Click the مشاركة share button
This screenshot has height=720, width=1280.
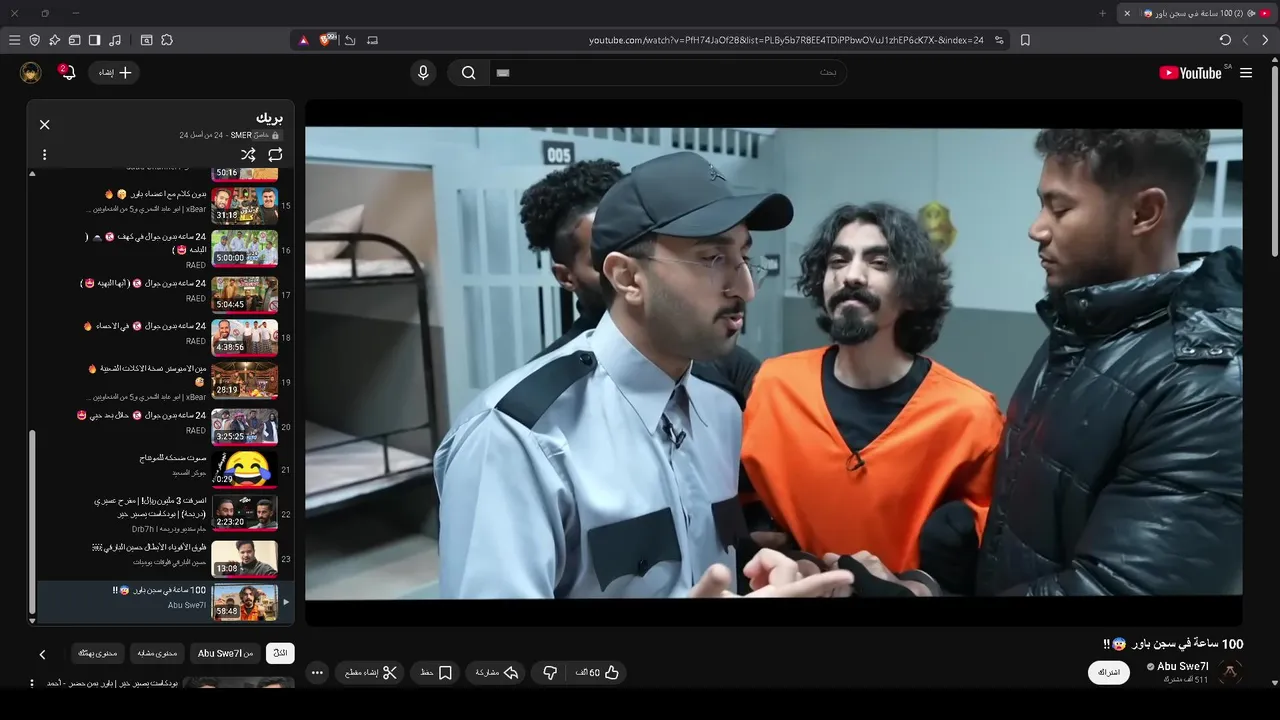497,673
